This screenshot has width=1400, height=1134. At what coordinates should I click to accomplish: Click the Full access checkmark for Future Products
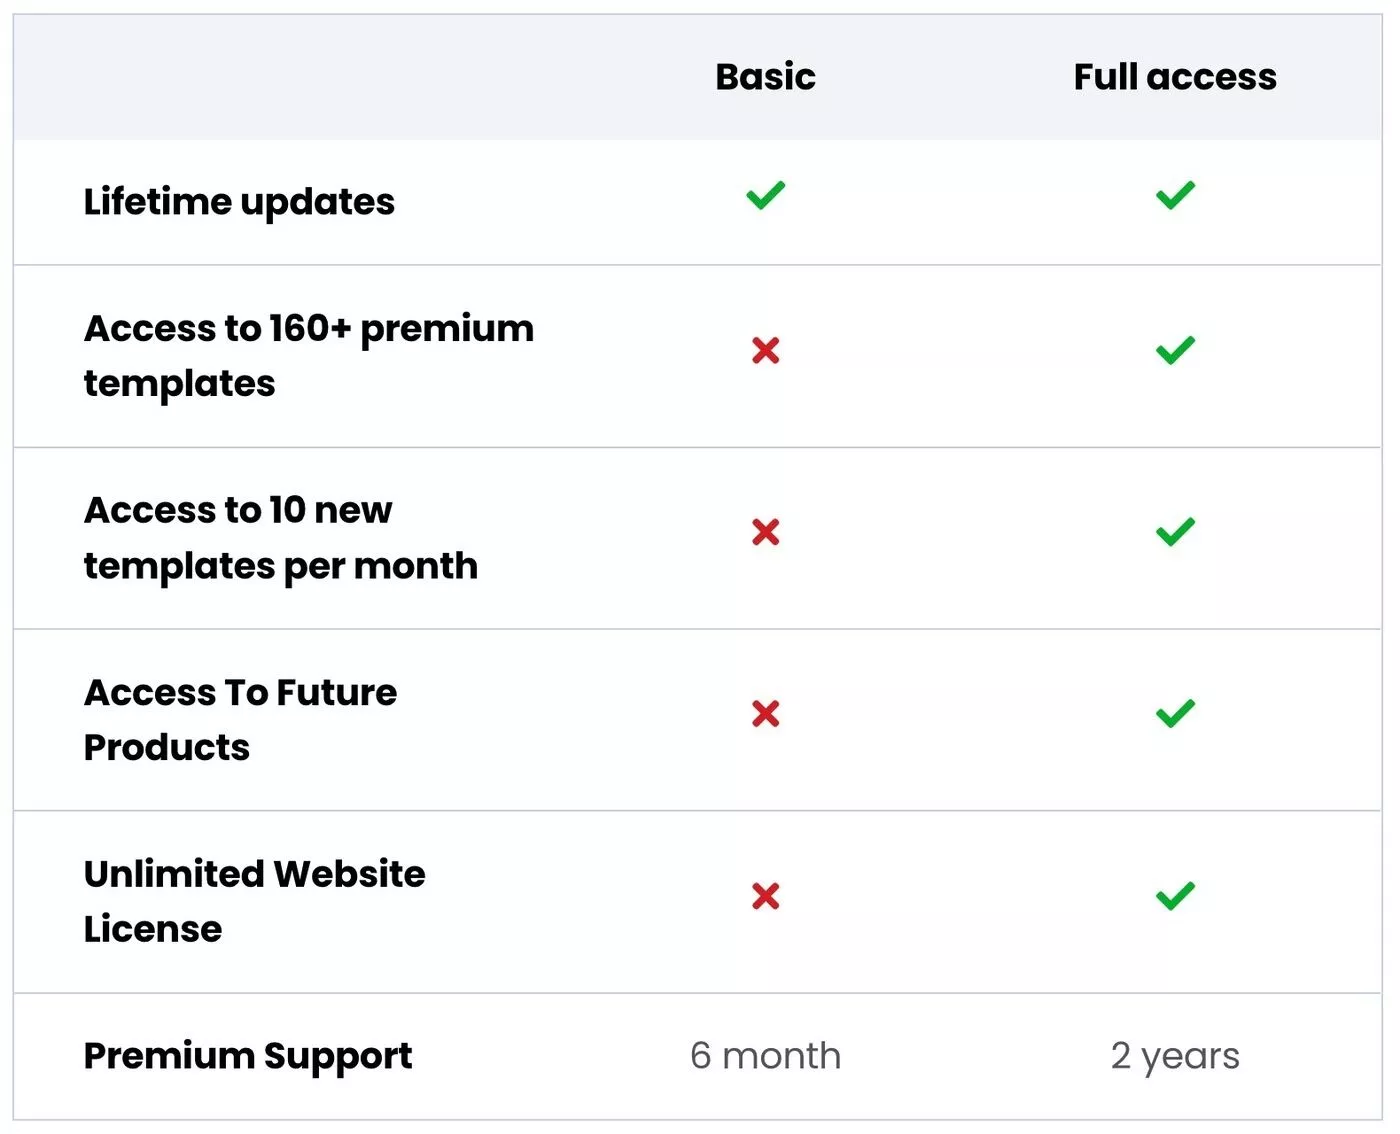1175,714
